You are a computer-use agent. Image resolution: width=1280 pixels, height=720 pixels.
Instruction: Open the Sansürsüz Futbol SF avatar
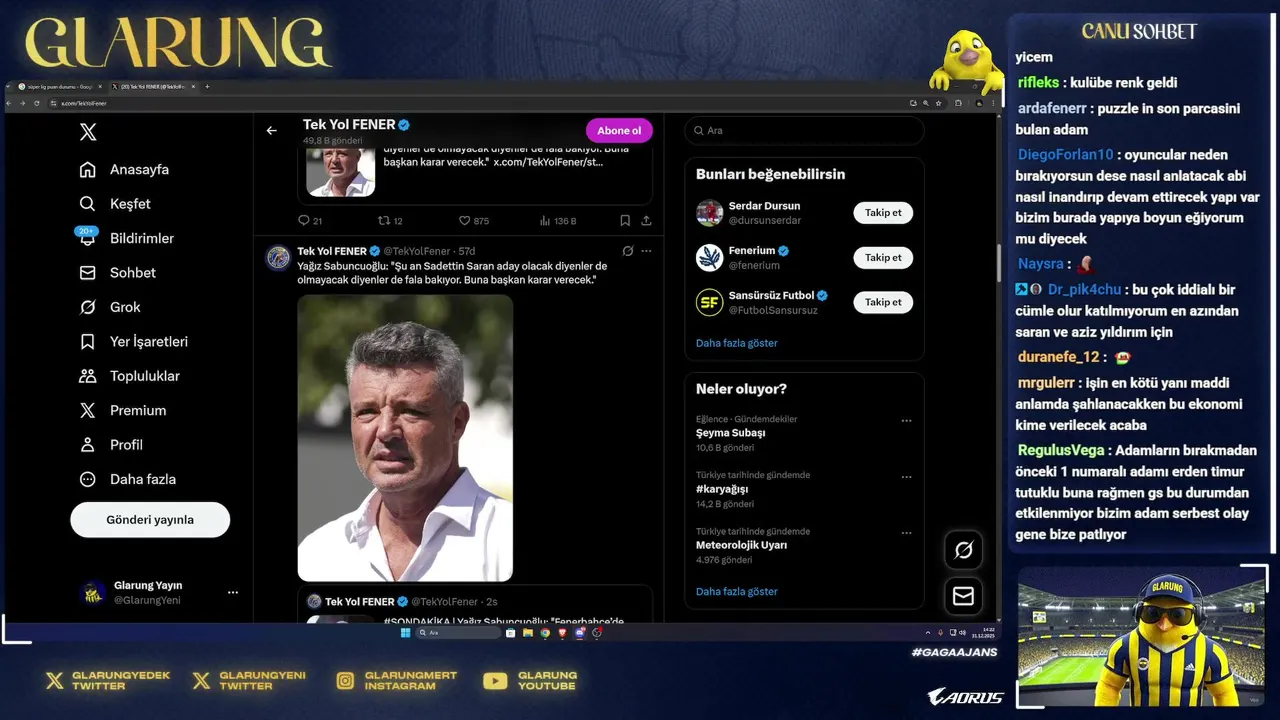[x=710, y=302]
